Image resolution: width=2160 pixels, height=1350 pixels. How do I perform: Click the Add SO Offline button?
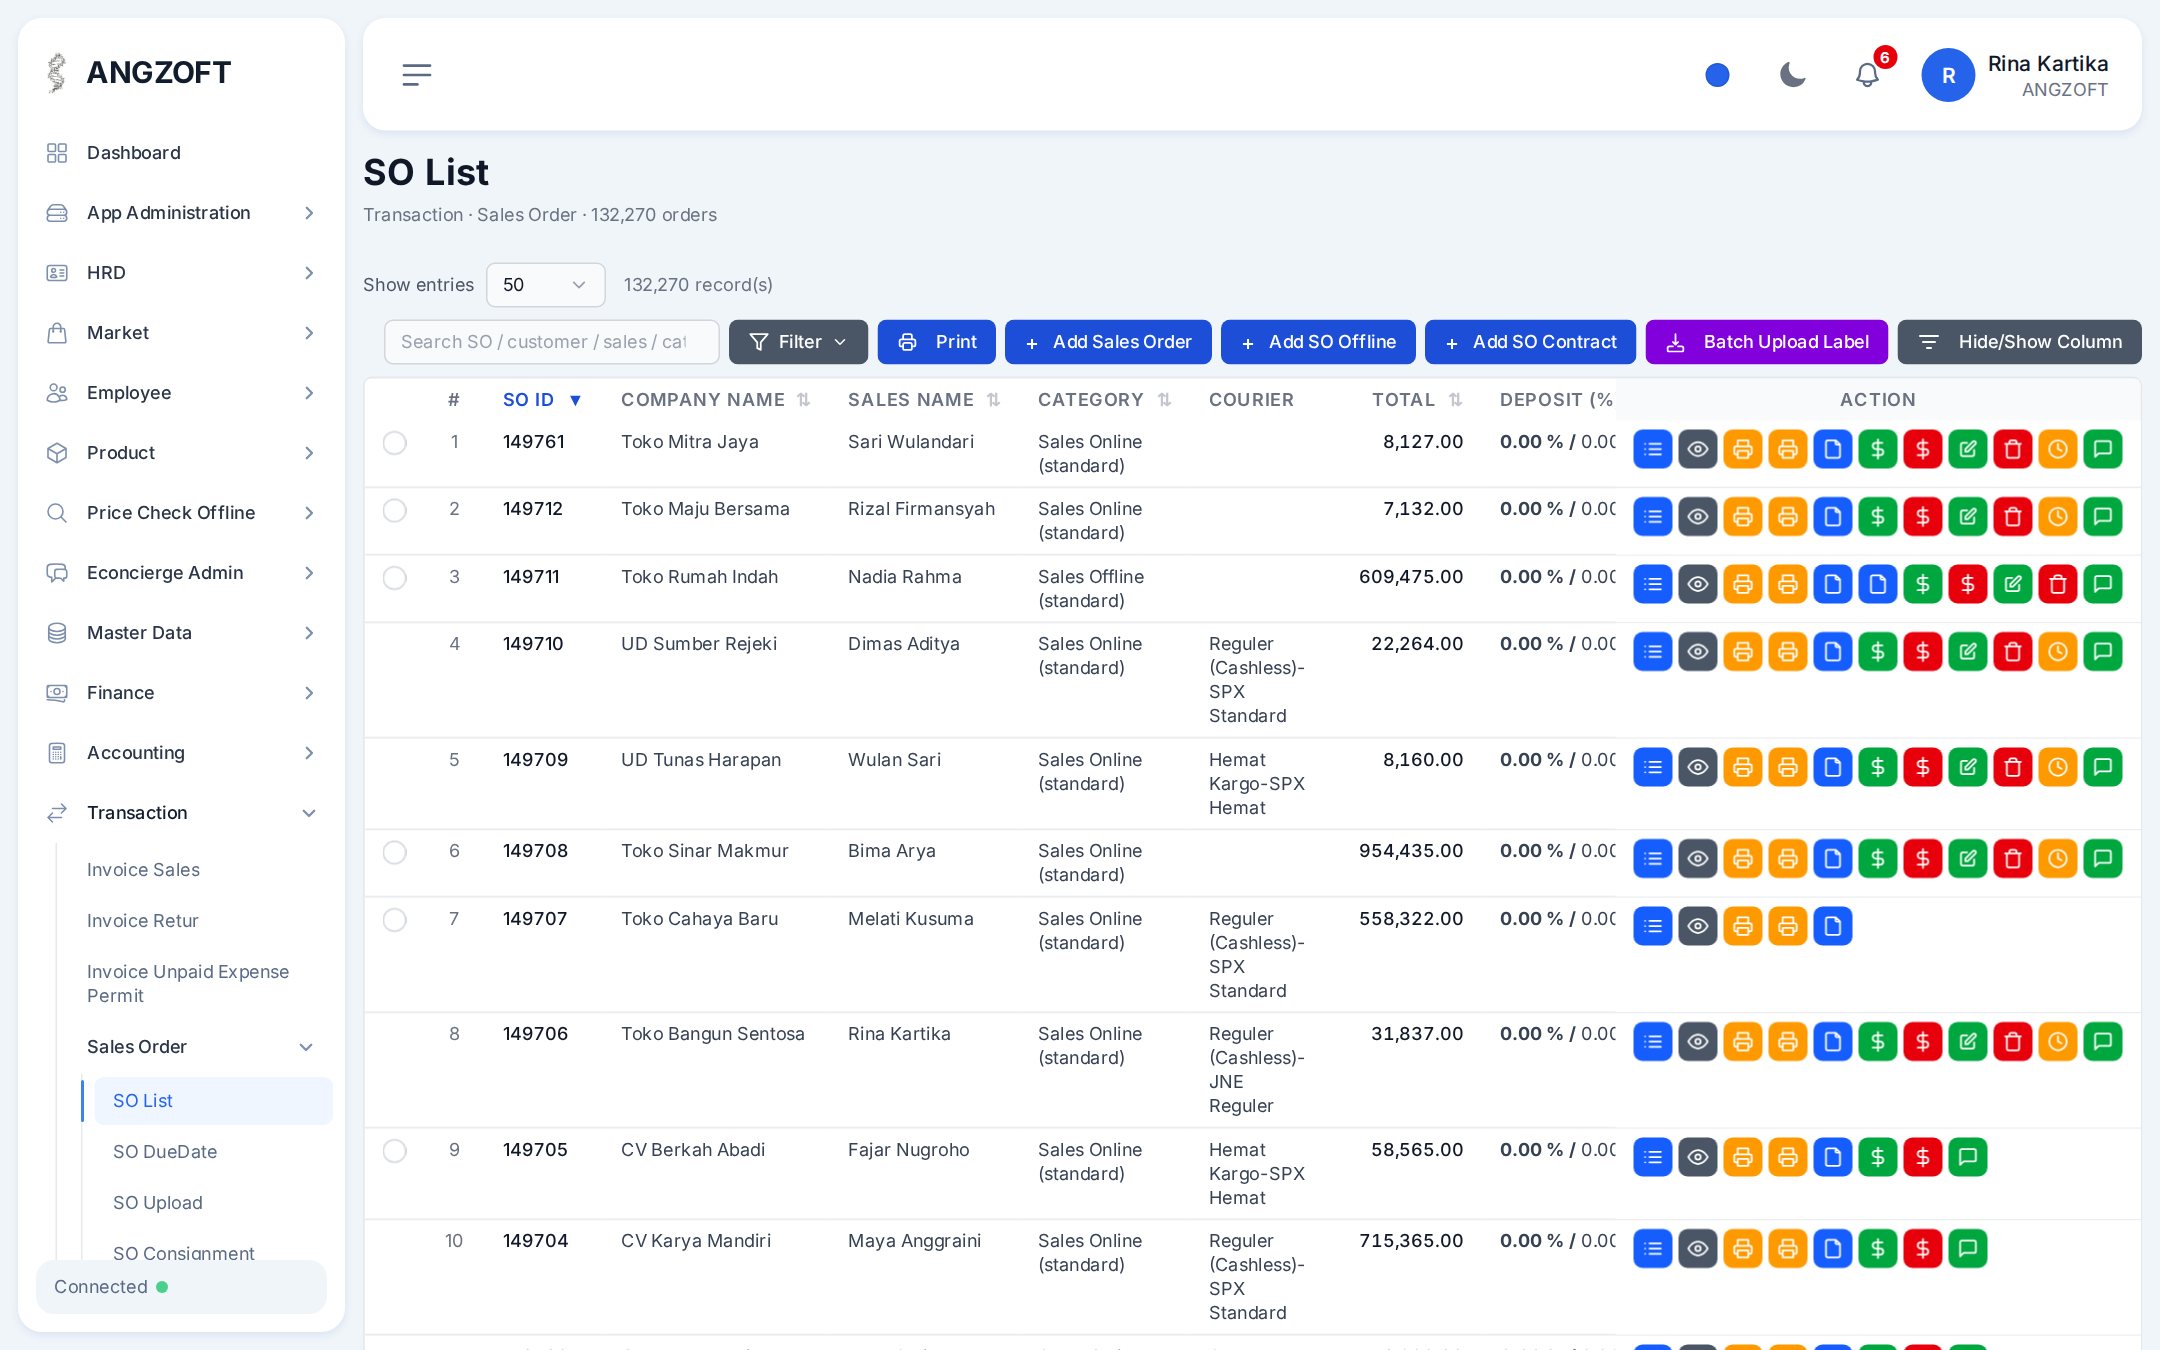pos(1318,342)
